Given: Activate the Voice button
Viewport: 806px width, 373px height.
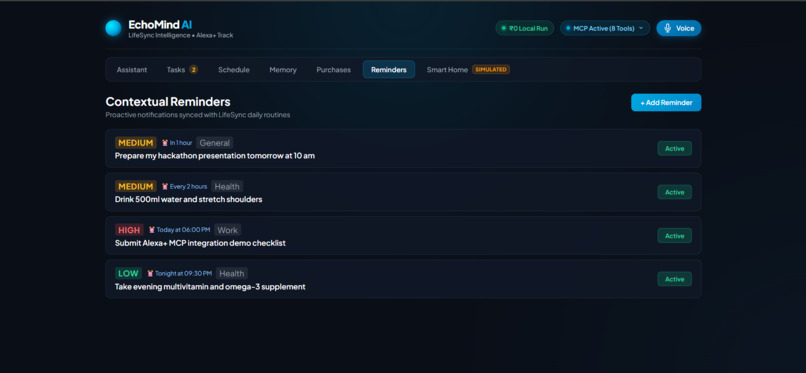Looking at the screenshot, I should click(x=679, y=28).
